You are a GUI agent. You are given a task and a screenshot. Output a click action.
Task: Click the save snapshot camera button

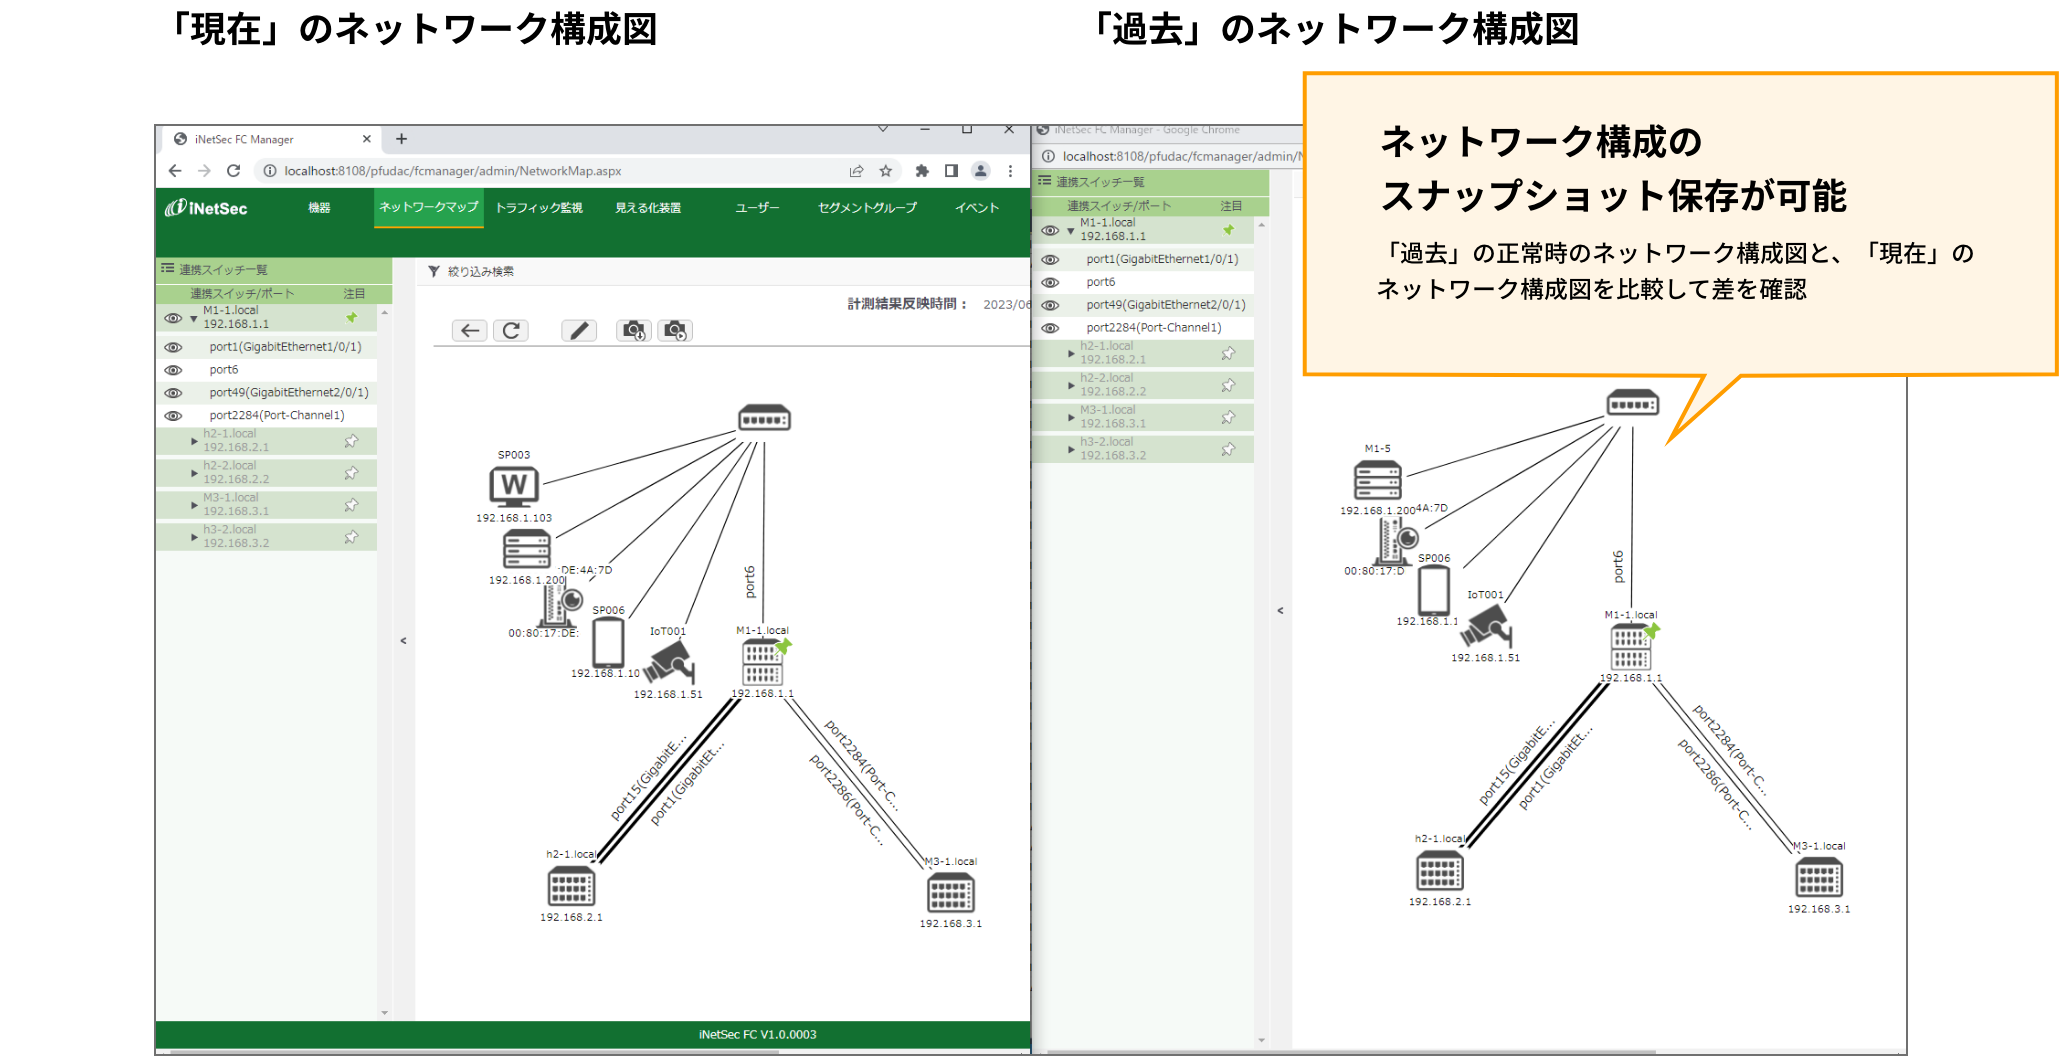634,330
